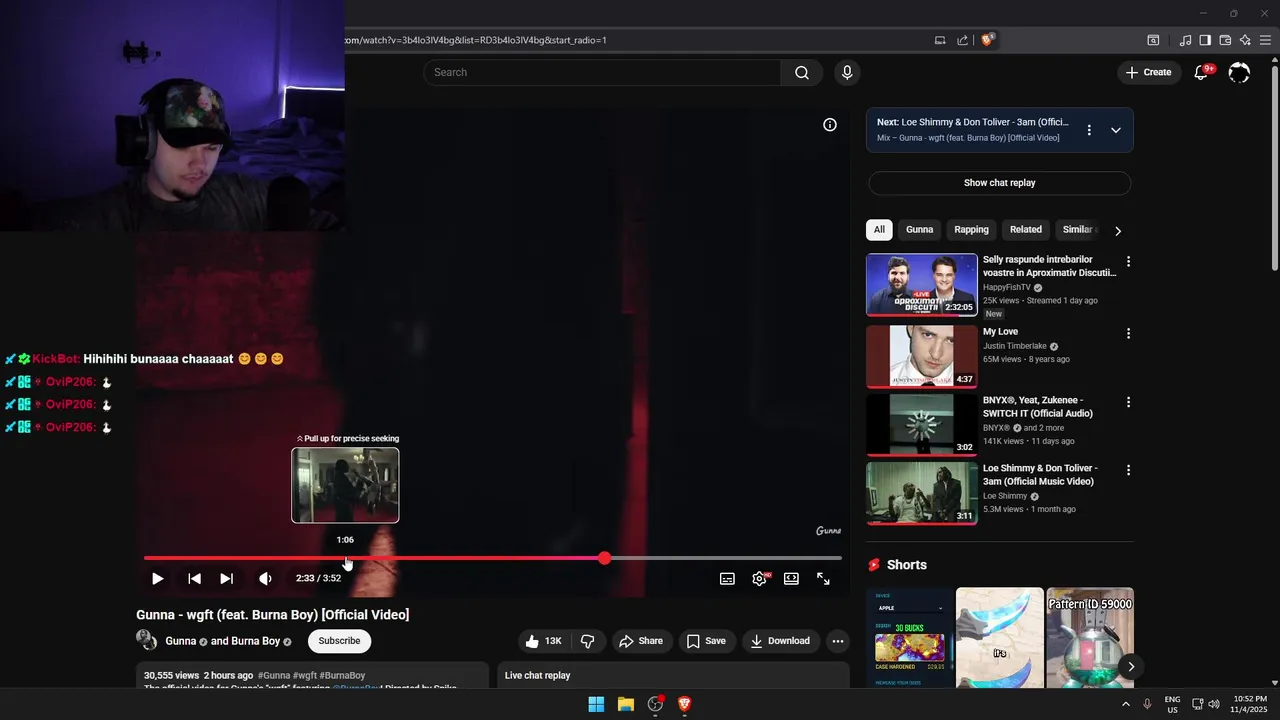Viewport: 1280px width, 720px height.
Task: Select the Similar filter chip
Action: [x=1078, y=229]
